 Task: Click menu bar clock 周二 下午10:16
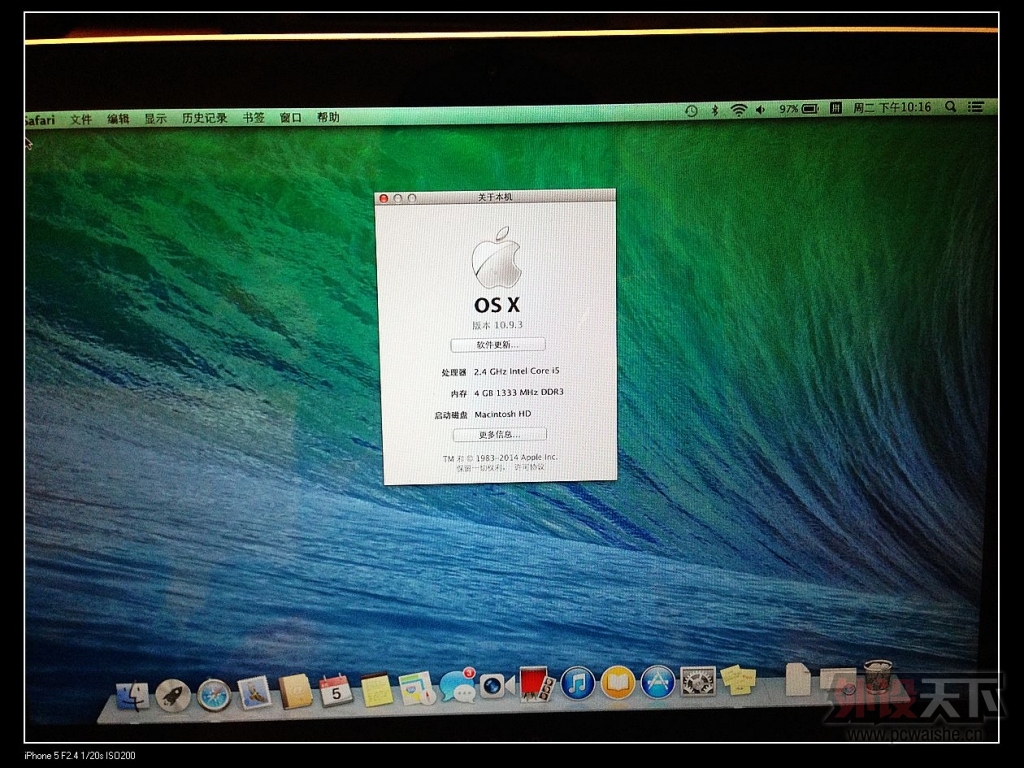pyautogui.click(x=892, y=107)
